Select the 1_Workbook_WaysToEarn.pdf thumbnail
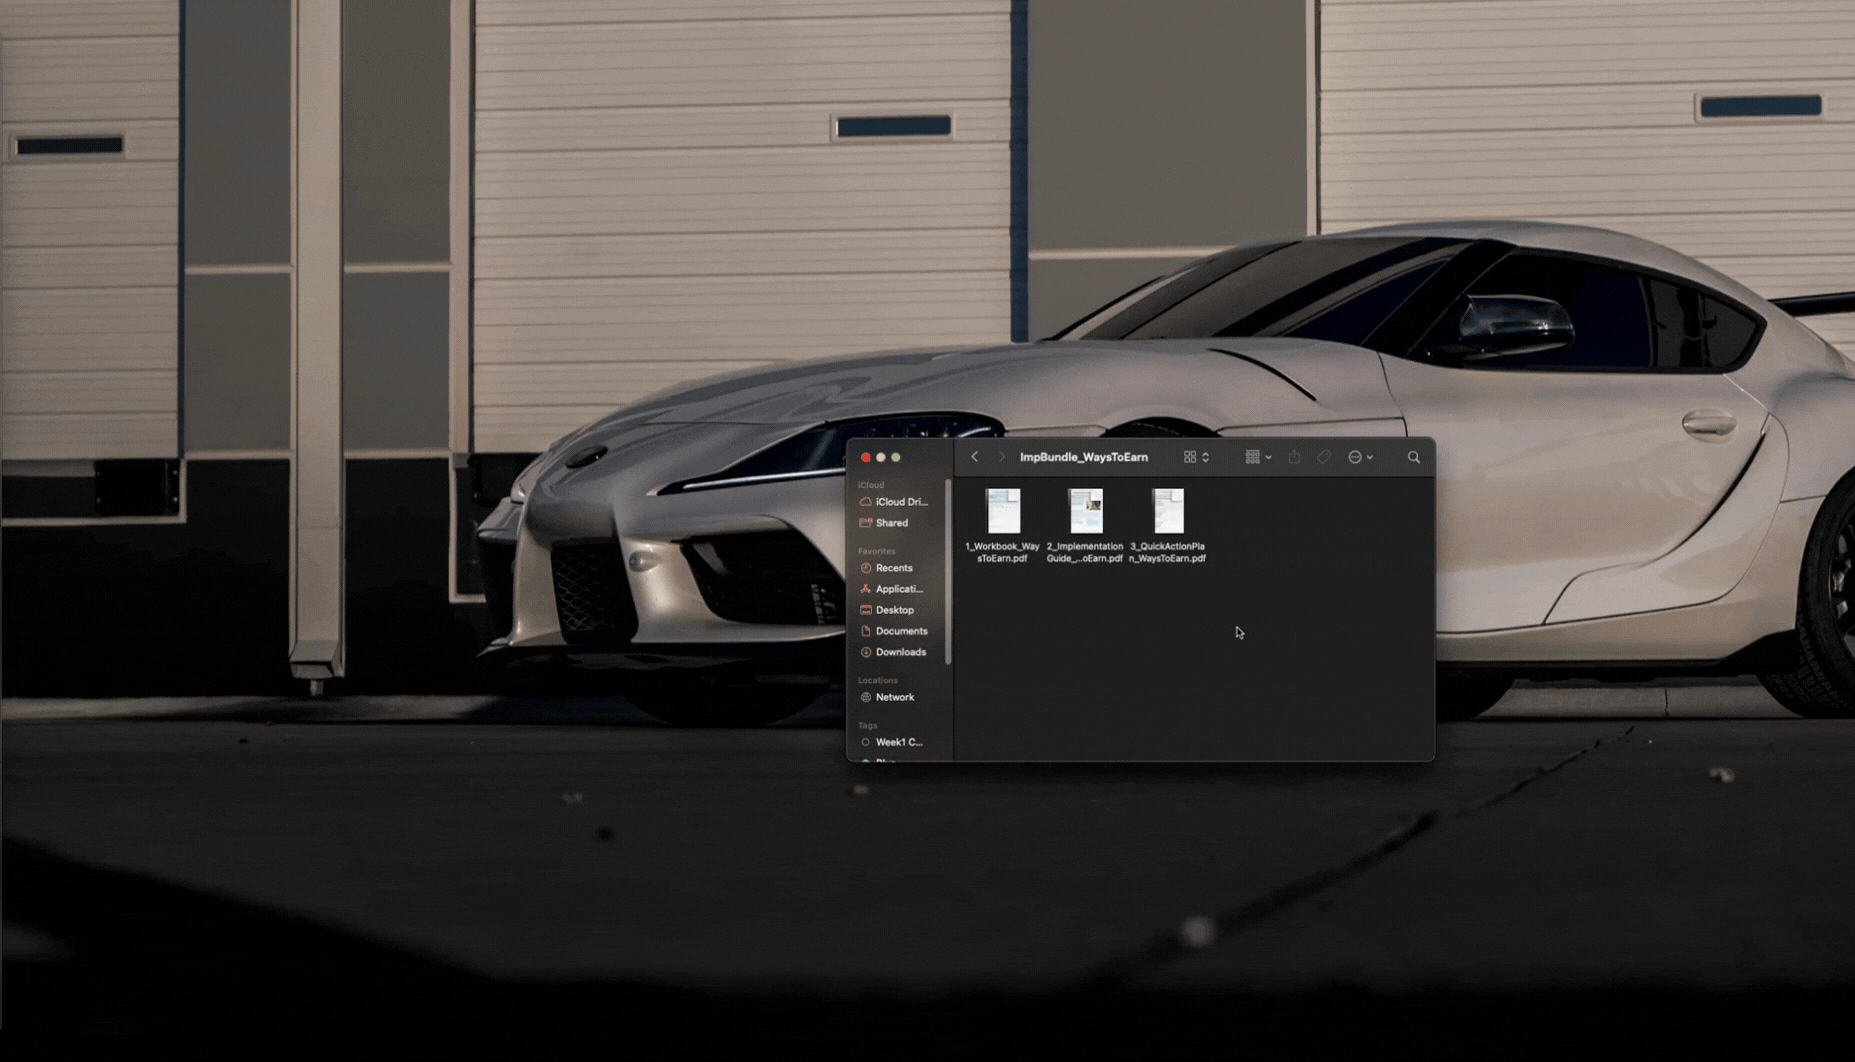This screenshot has height=1062, width=1855. click(1003, 511)
